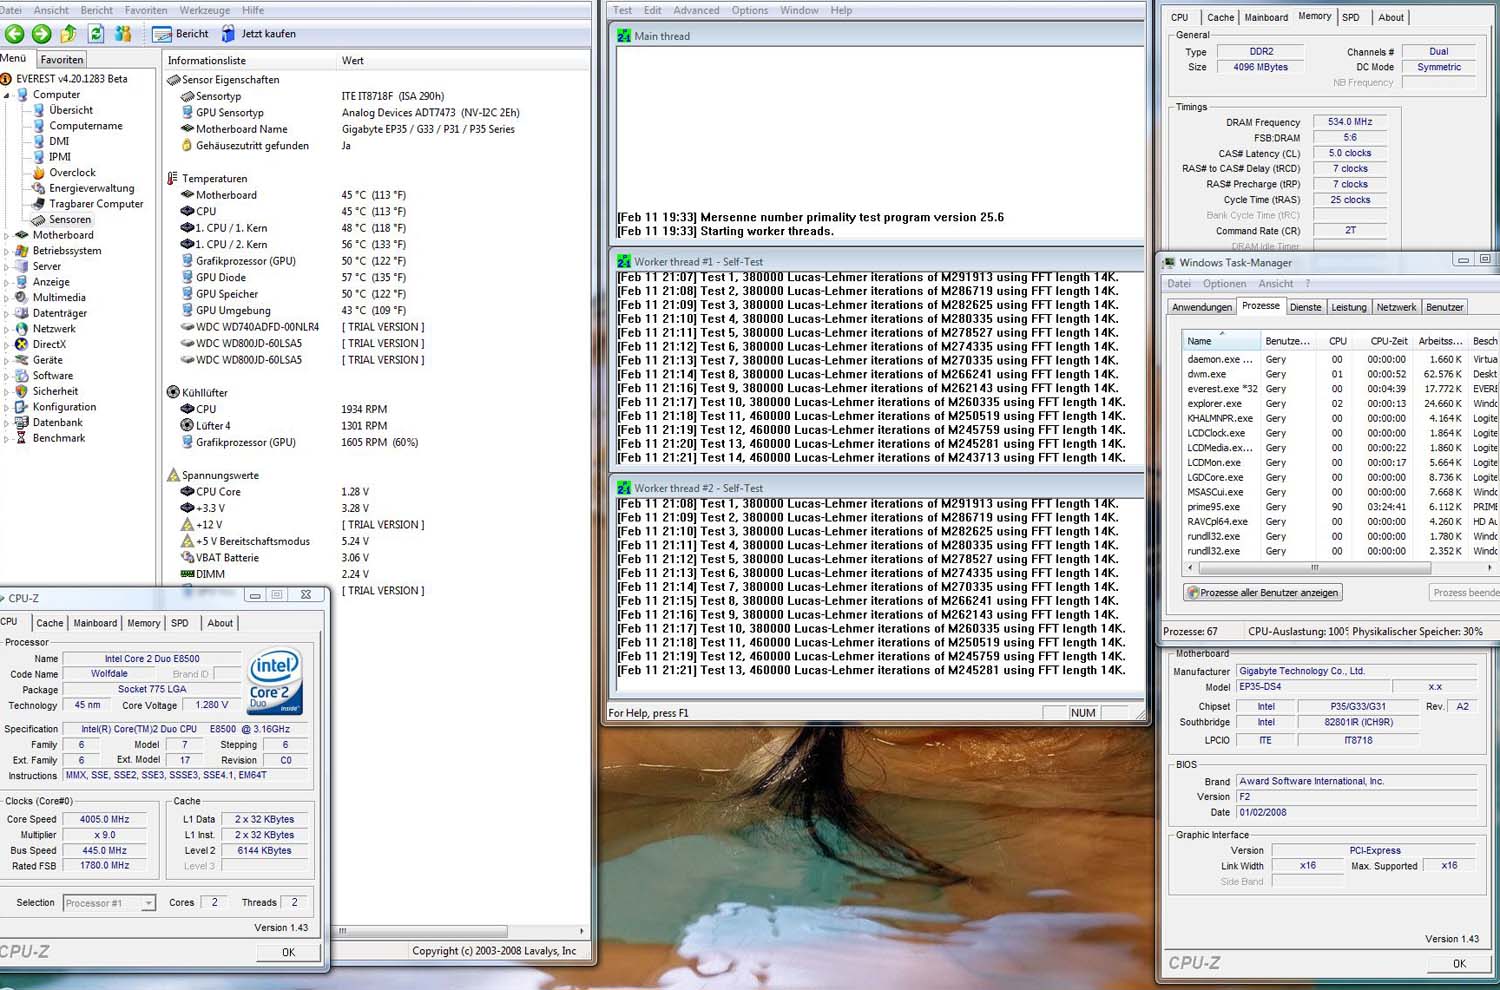Switch to Cache tab in lower-left CPU-Z
Screen dimensions: 1500x990
coord(50,623)
